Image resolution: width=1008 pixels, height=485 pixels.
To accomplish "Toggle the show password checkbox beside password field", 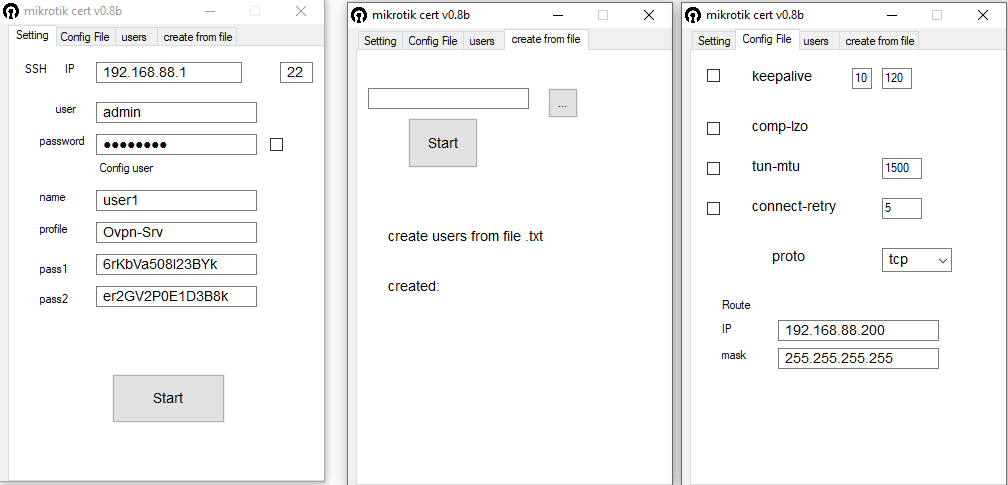I will 276,145.
